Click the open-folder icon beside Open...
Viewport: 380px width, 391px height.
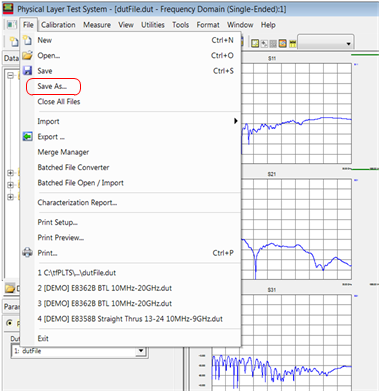(x=28, y=55)
